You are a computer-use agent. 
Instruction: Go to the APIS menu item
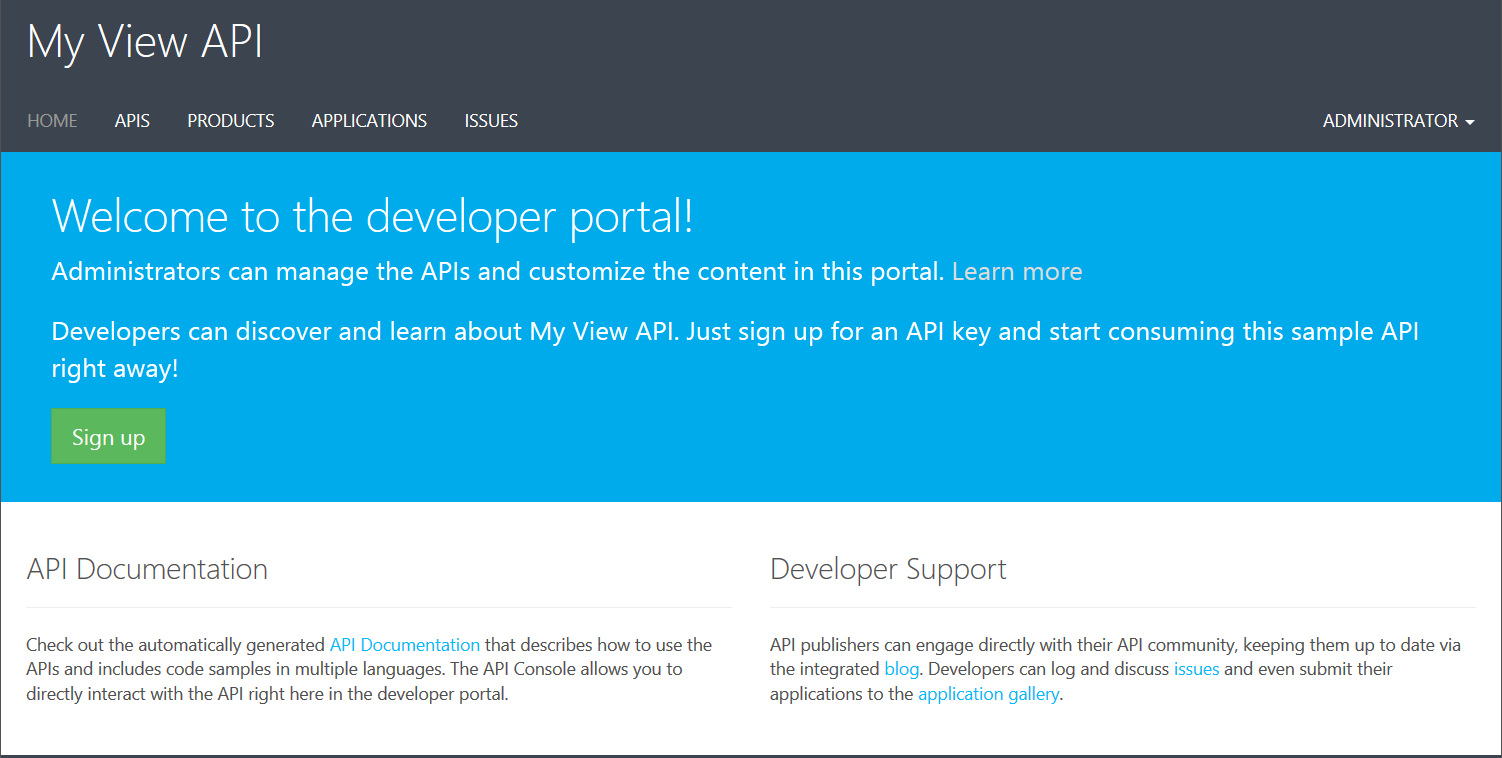coord(132,121)
